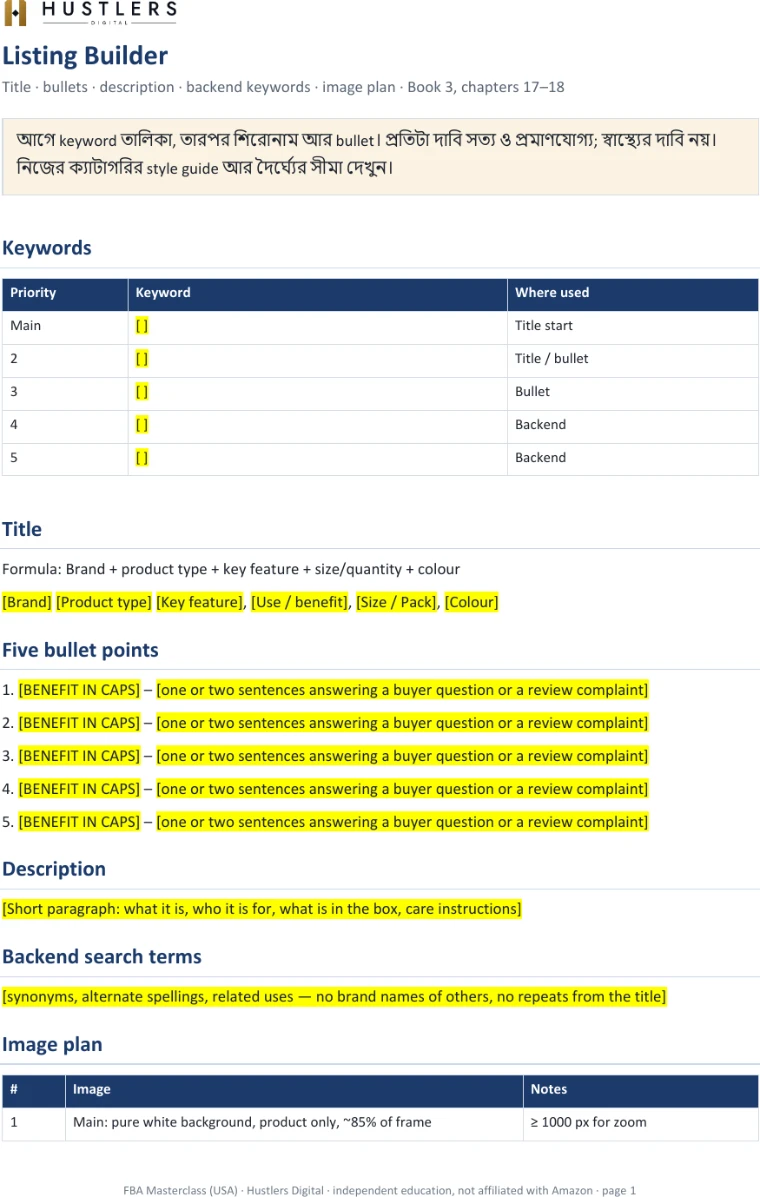Select the "Keywords" section heading

click(x=47, y=248)
